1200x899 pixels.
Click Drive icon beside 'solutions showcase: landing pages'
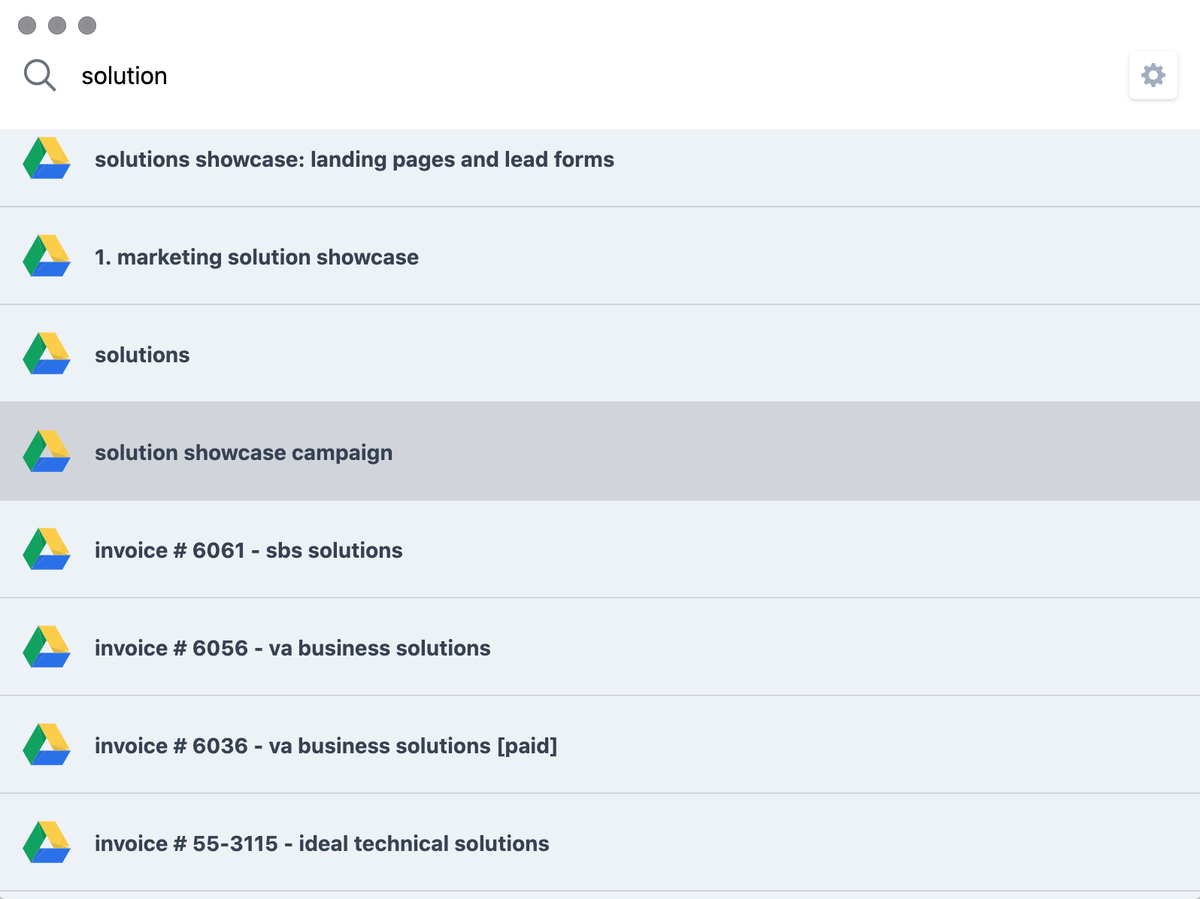tap(47, 159)
